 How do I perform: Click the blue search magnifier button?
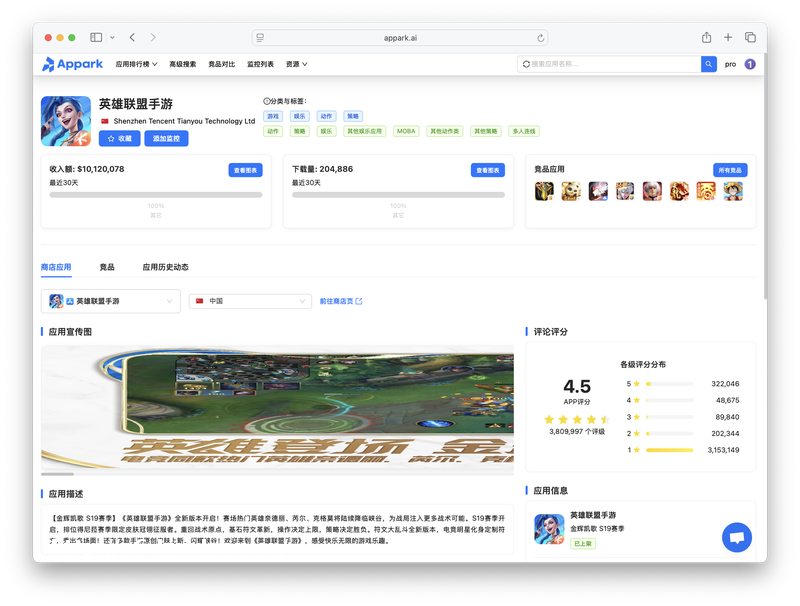pos(709,64)
